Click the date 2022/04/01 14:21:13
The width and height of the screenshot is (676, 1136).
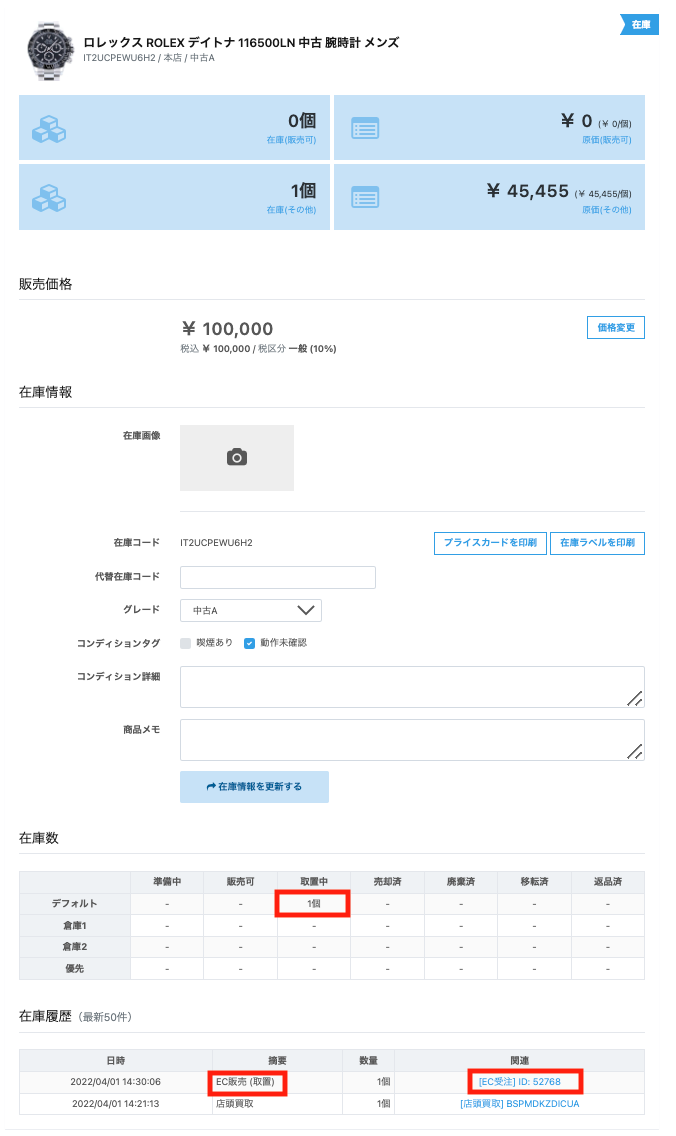(115, 1103)
